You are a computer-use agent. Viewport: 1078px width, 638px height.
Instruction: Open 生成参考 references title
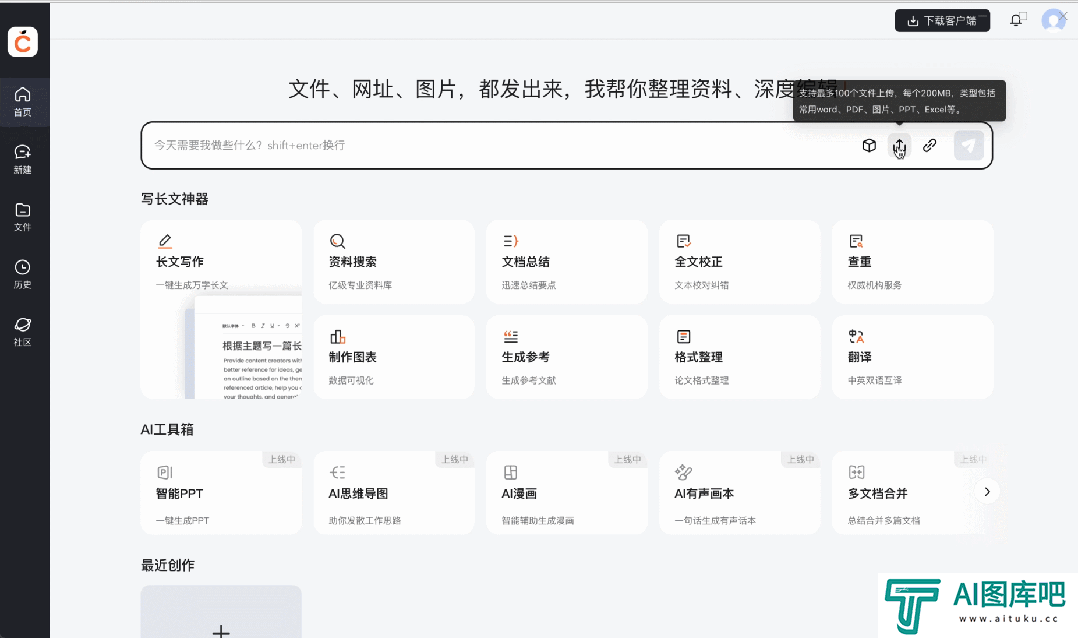[x=526, y=357]
